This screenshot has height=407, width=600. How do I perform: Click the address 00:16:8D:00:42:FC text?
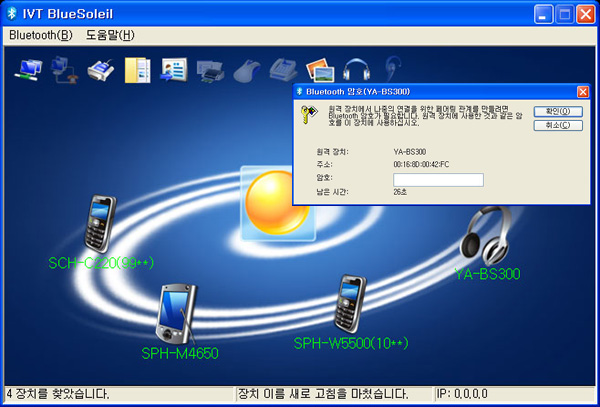(x=421, y=164)
